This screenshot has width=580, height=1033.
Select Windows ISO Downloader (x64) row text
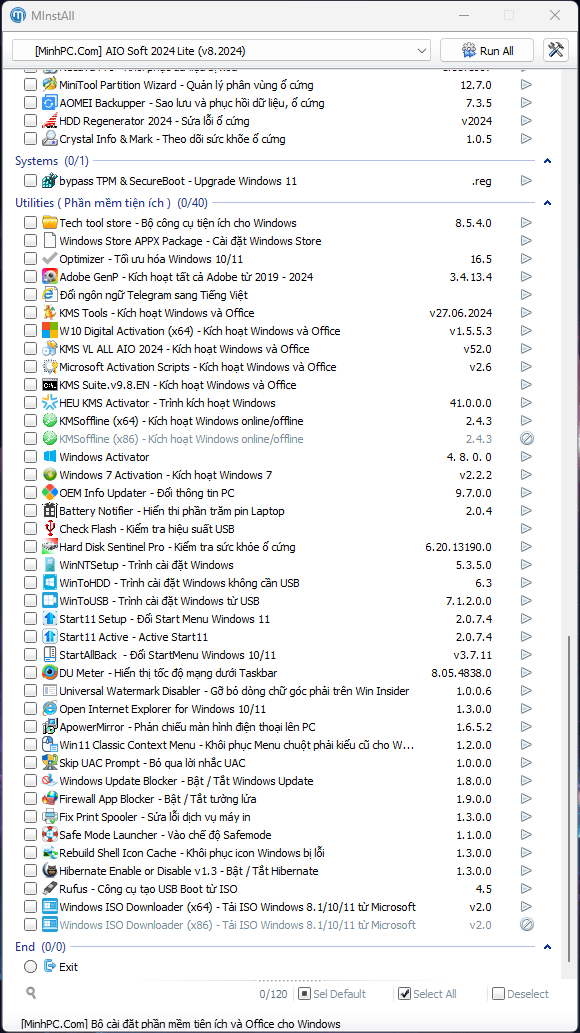click(x=237, y=907)
